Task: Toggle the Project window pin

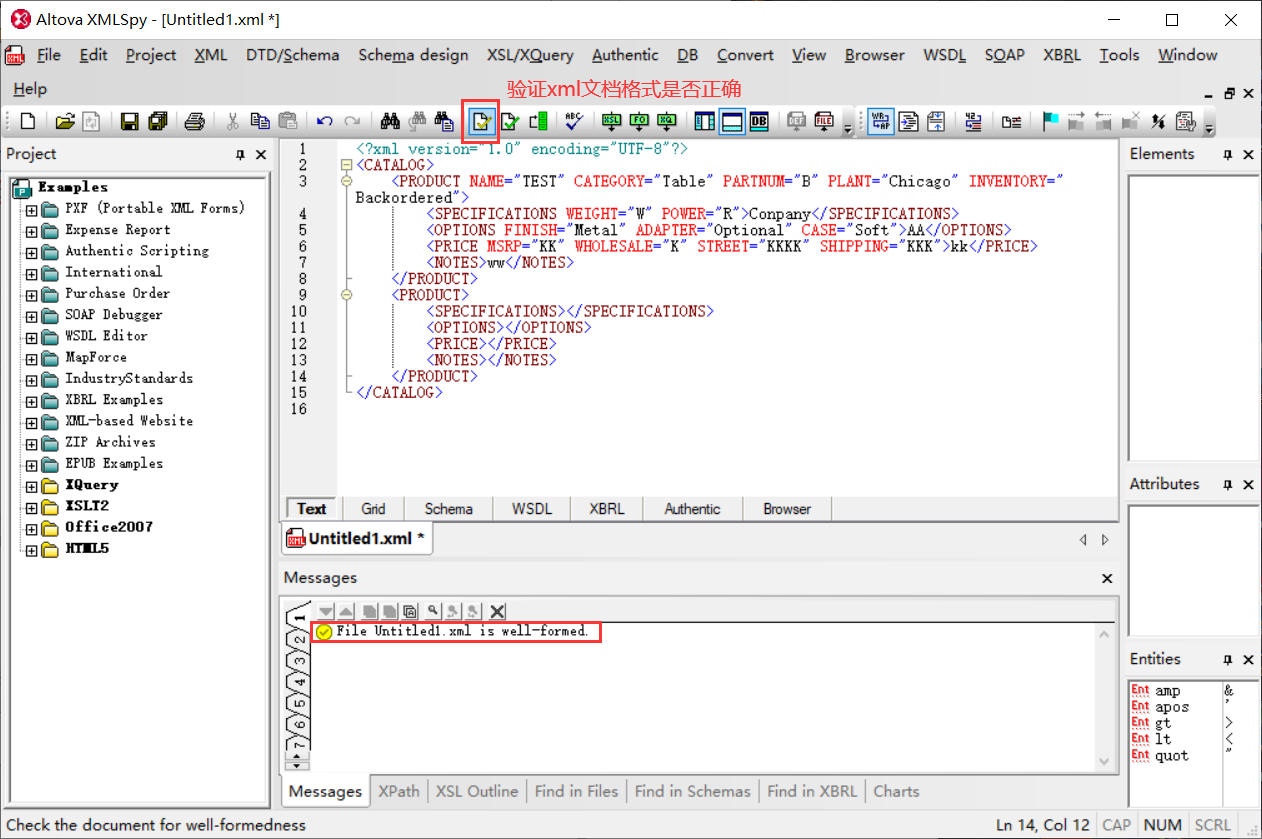Action: (x=239, y=154)
